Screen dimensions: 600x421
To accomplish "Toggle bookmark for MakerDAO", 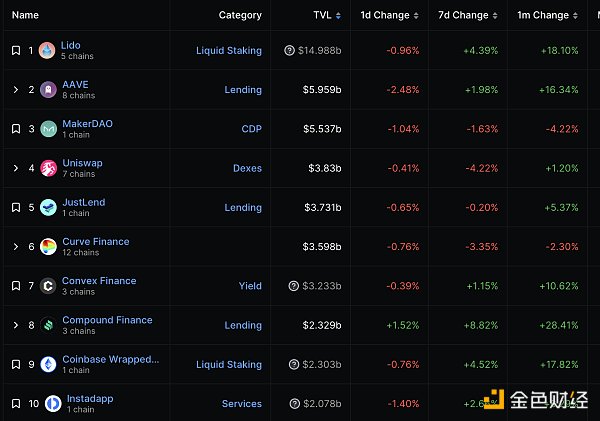I will [16, 129].
